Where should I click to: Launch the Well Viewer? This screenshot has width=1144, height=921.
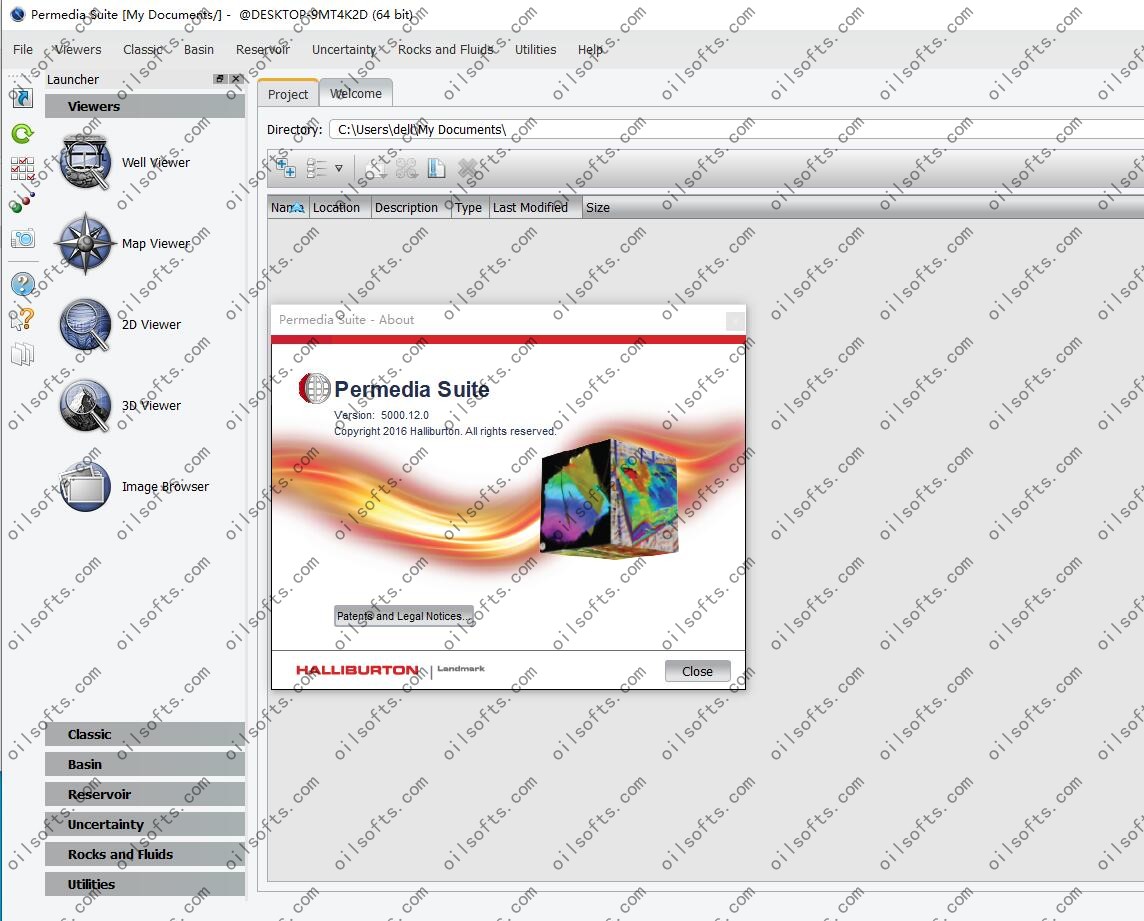coord(125,162)
